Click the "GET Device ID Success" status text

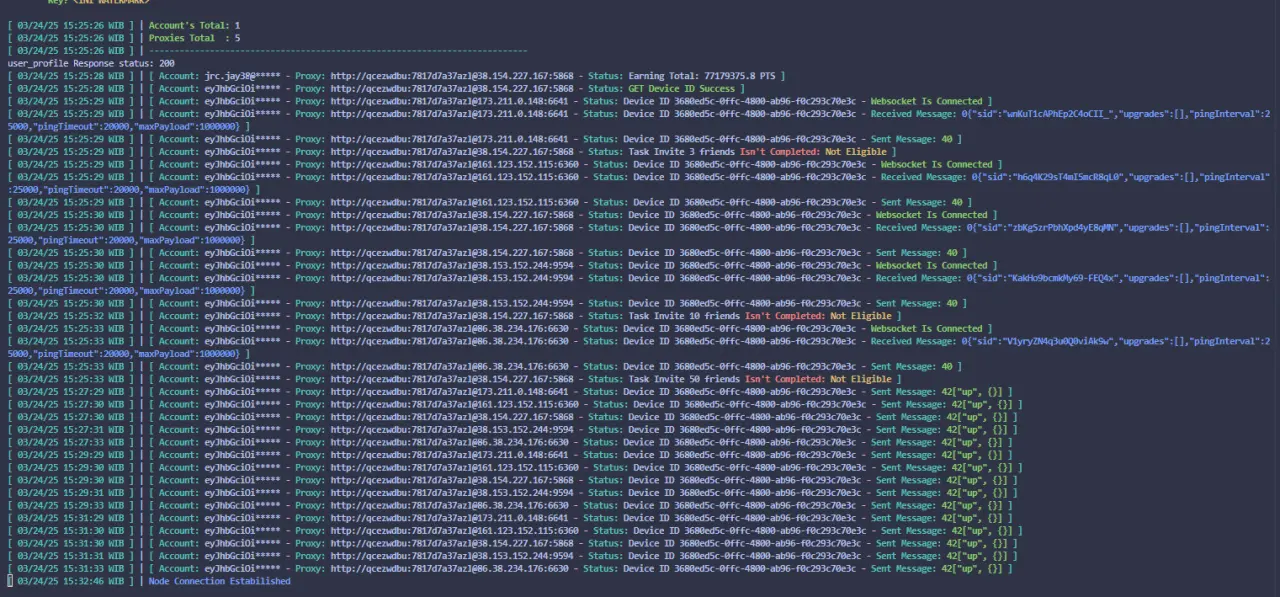point(681,88)
